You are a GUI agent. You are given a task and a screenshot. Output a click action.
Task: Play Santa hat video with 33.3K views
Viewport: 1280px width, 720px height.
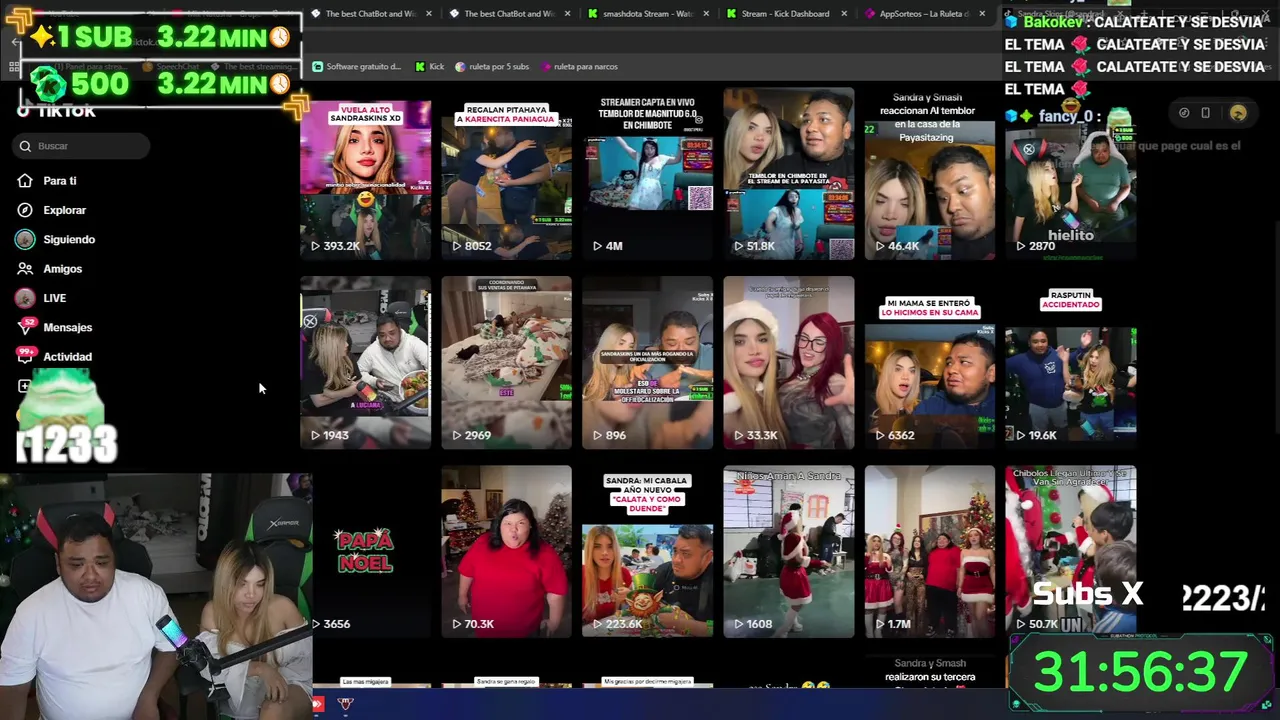[788, 363]
